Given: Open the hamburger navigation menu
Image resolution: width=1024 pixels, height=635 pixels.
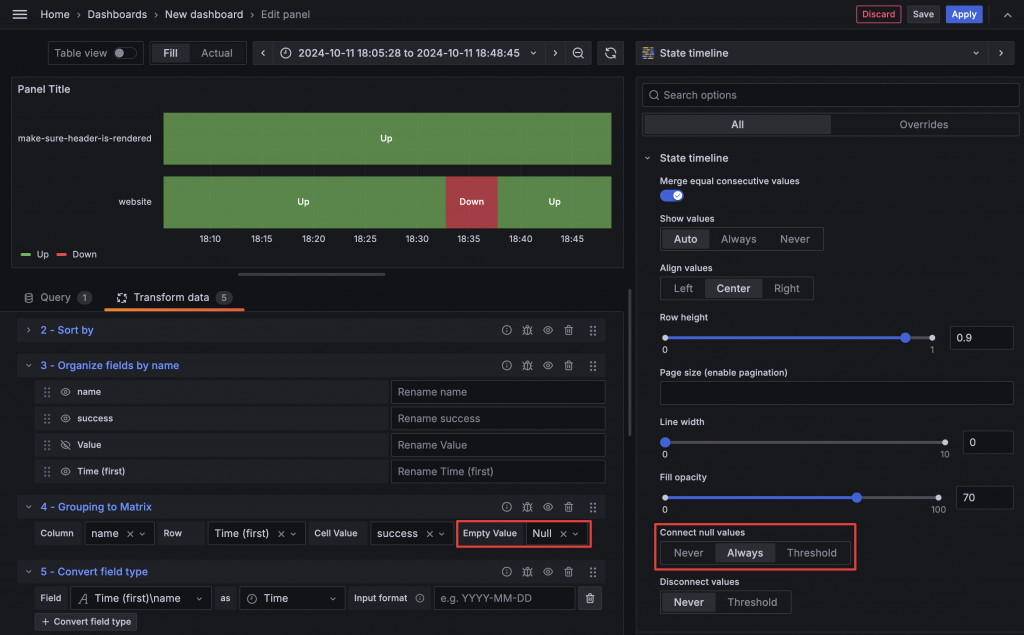Looking at the screenshot, I should 20,14.
